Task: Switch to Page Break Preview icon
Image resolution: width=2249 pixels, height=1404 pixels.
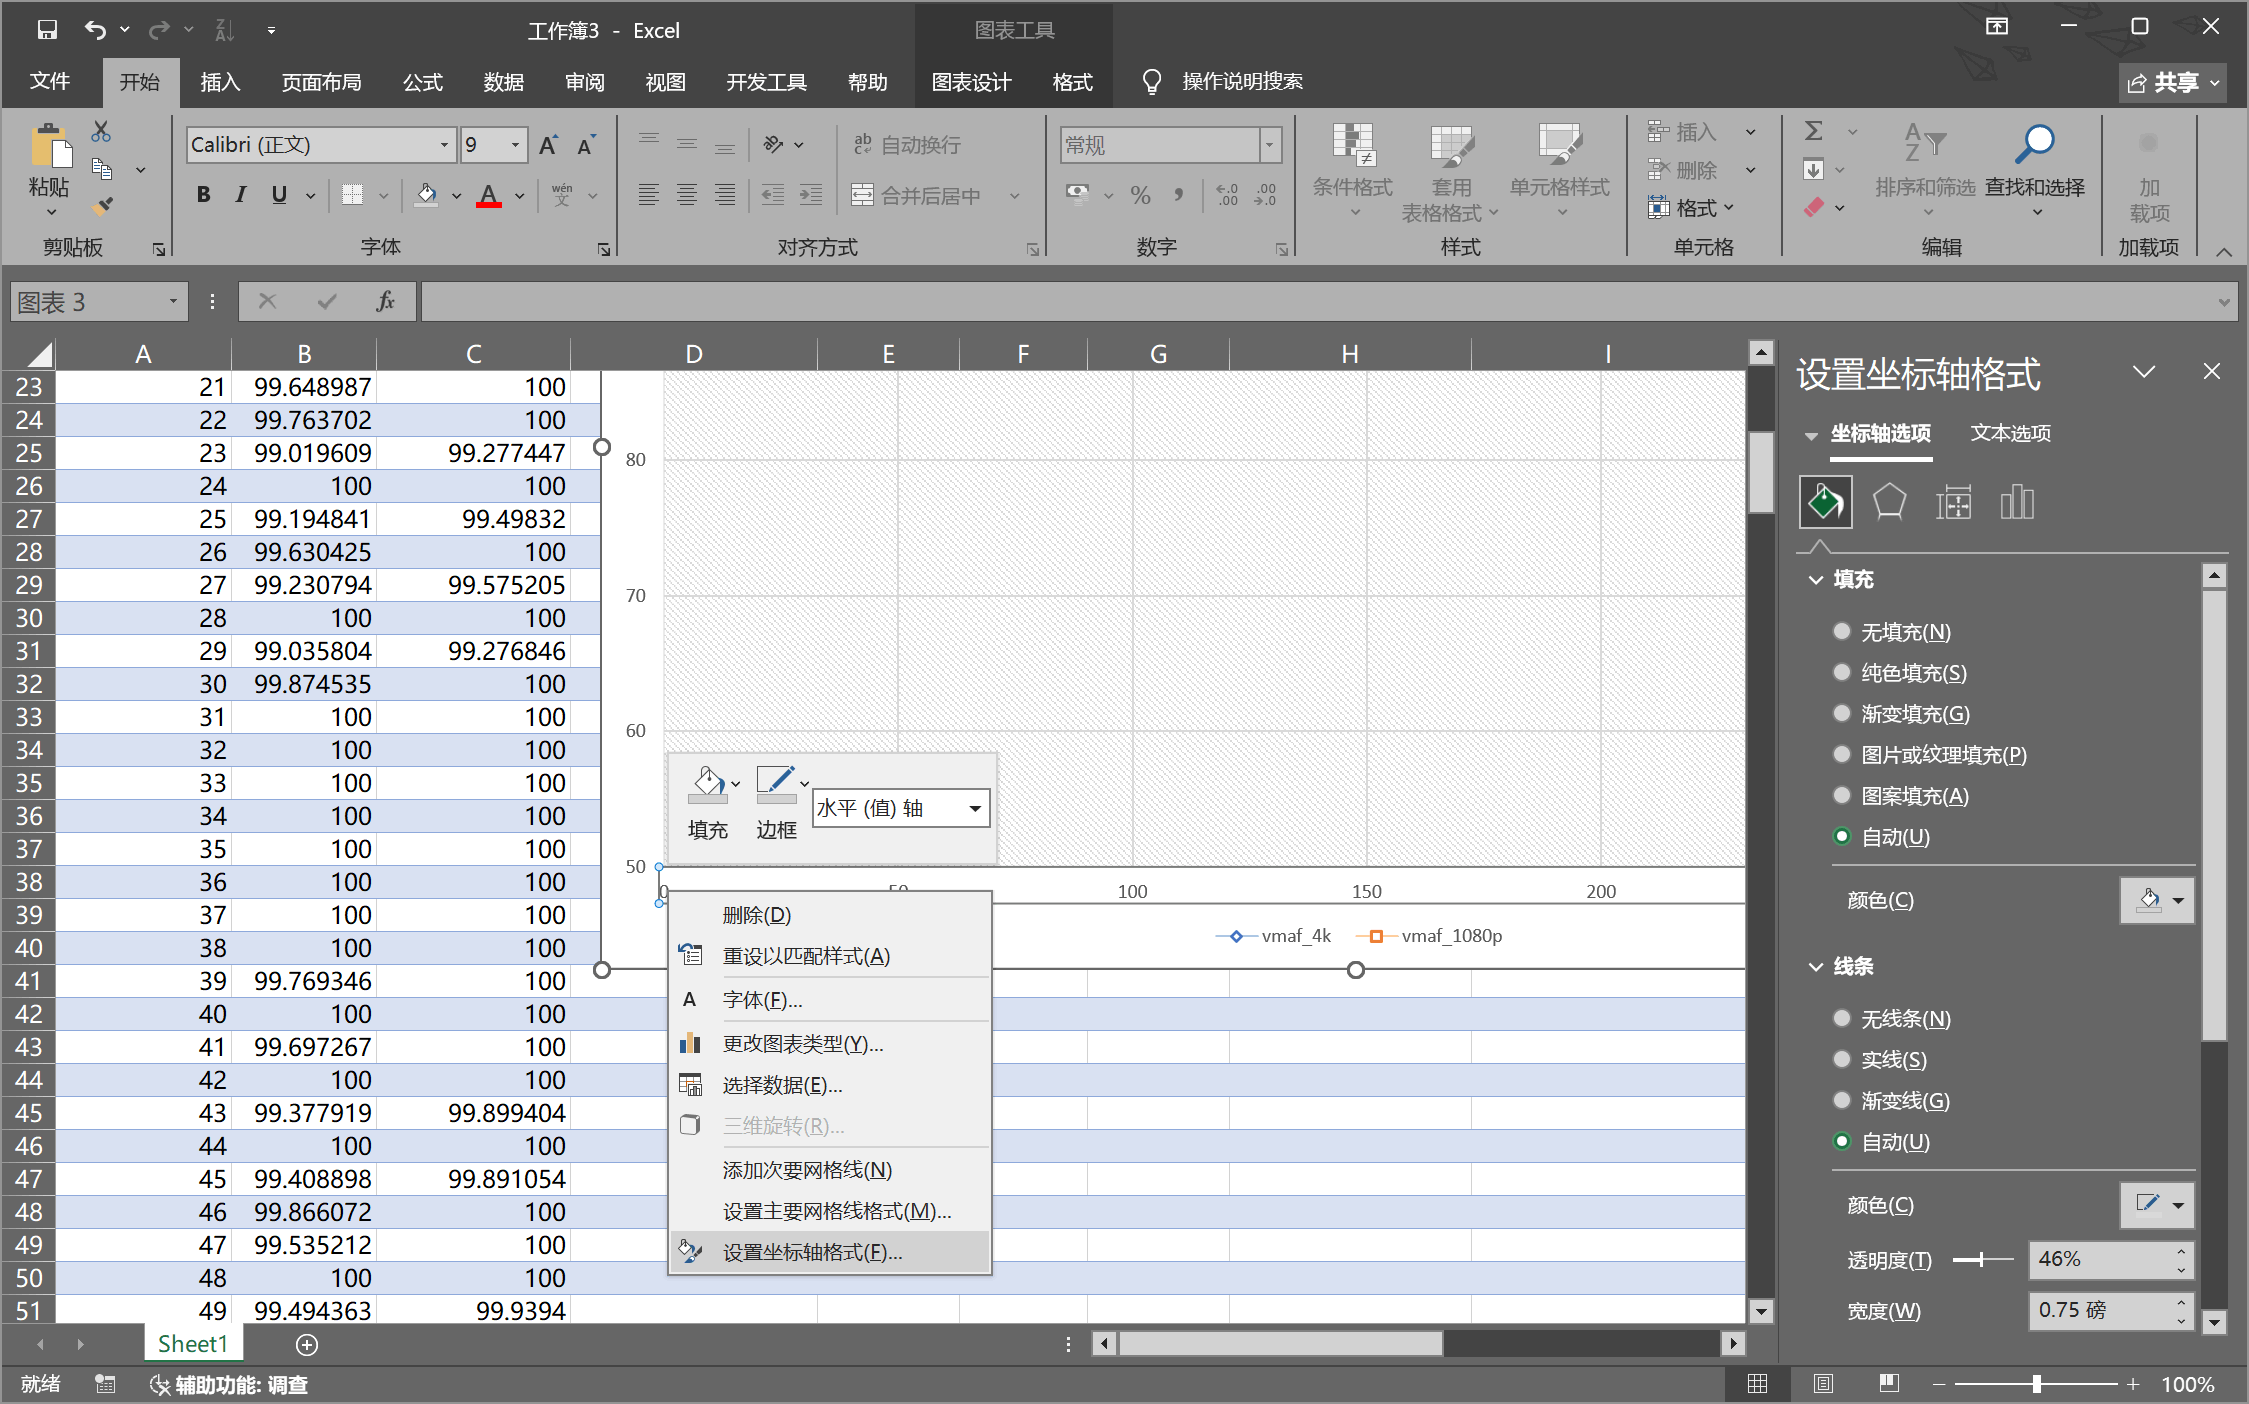Action: 1889,1384
